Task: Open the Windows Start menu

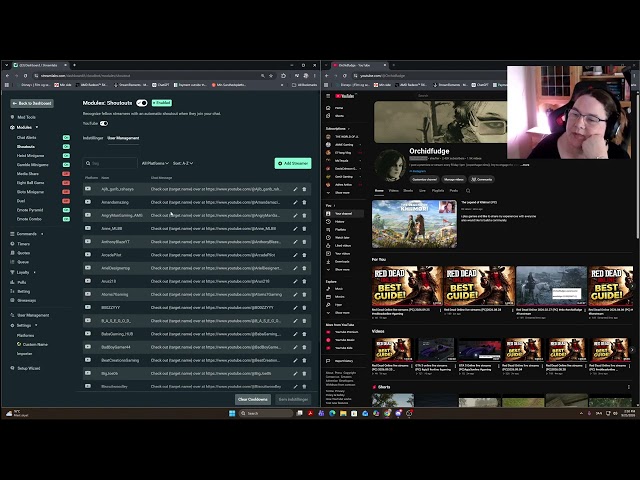Action: 232,413
